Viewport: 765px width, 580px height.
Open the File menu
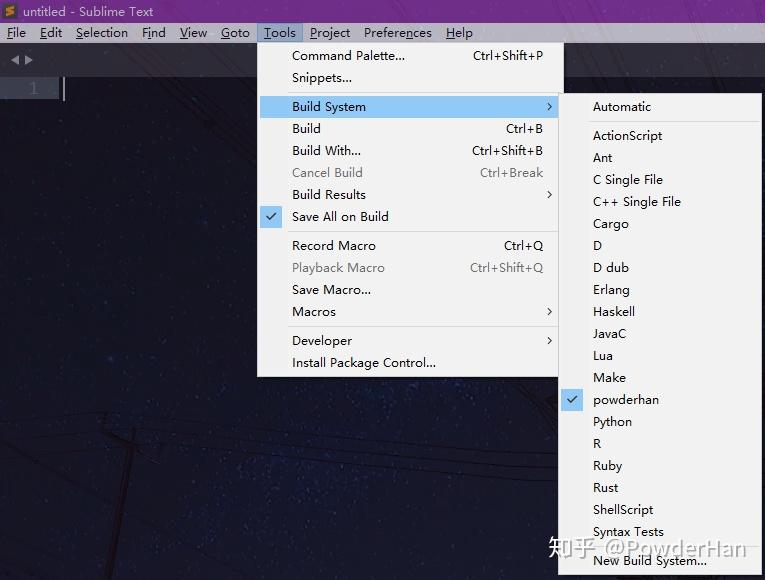[16, 33]
